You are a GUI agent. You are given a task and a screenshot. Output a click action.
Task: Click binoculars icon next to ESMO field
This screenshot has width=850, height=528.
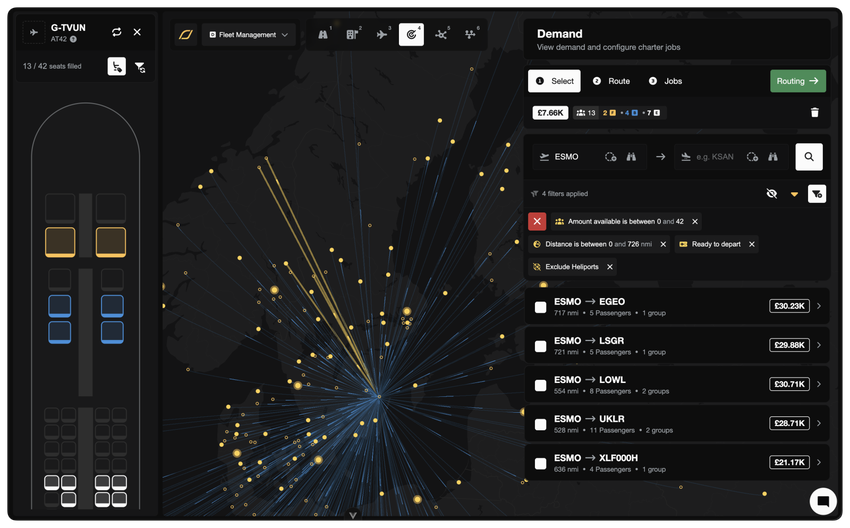point(631,157)
